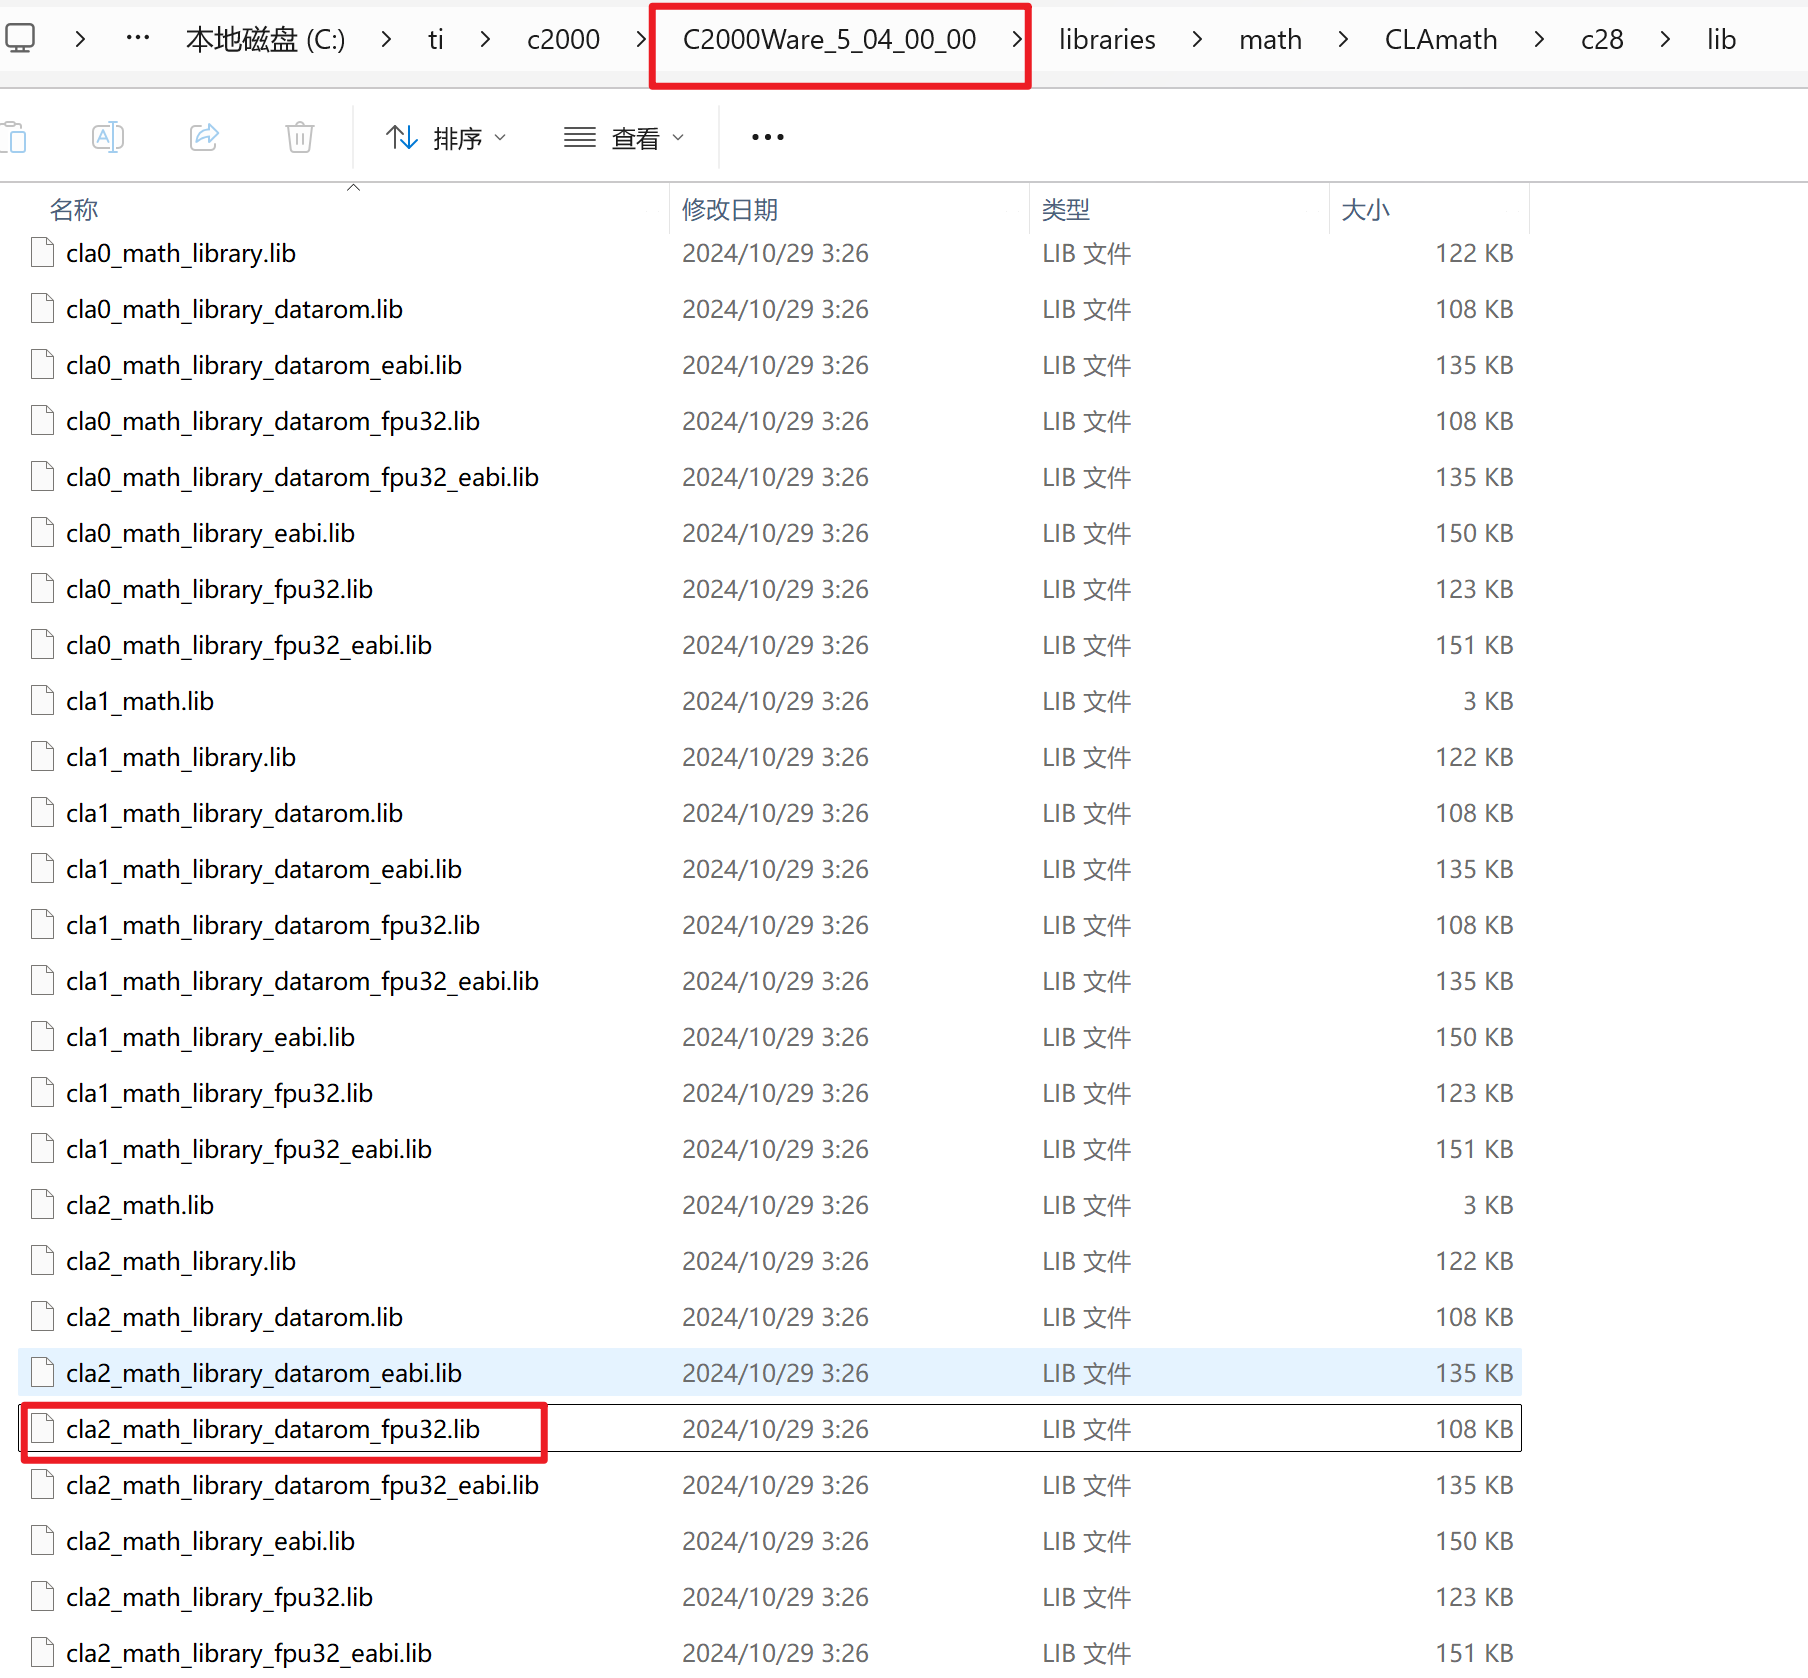
Task: Go to the ti folder breadcrumb
Action: pos(436,39)
